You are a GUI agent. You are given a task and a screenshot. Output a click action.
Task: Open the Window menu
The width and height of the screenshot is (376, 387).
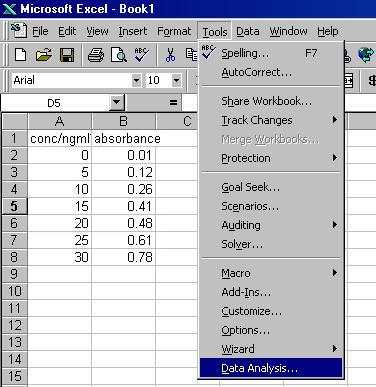tap(288, 31)
